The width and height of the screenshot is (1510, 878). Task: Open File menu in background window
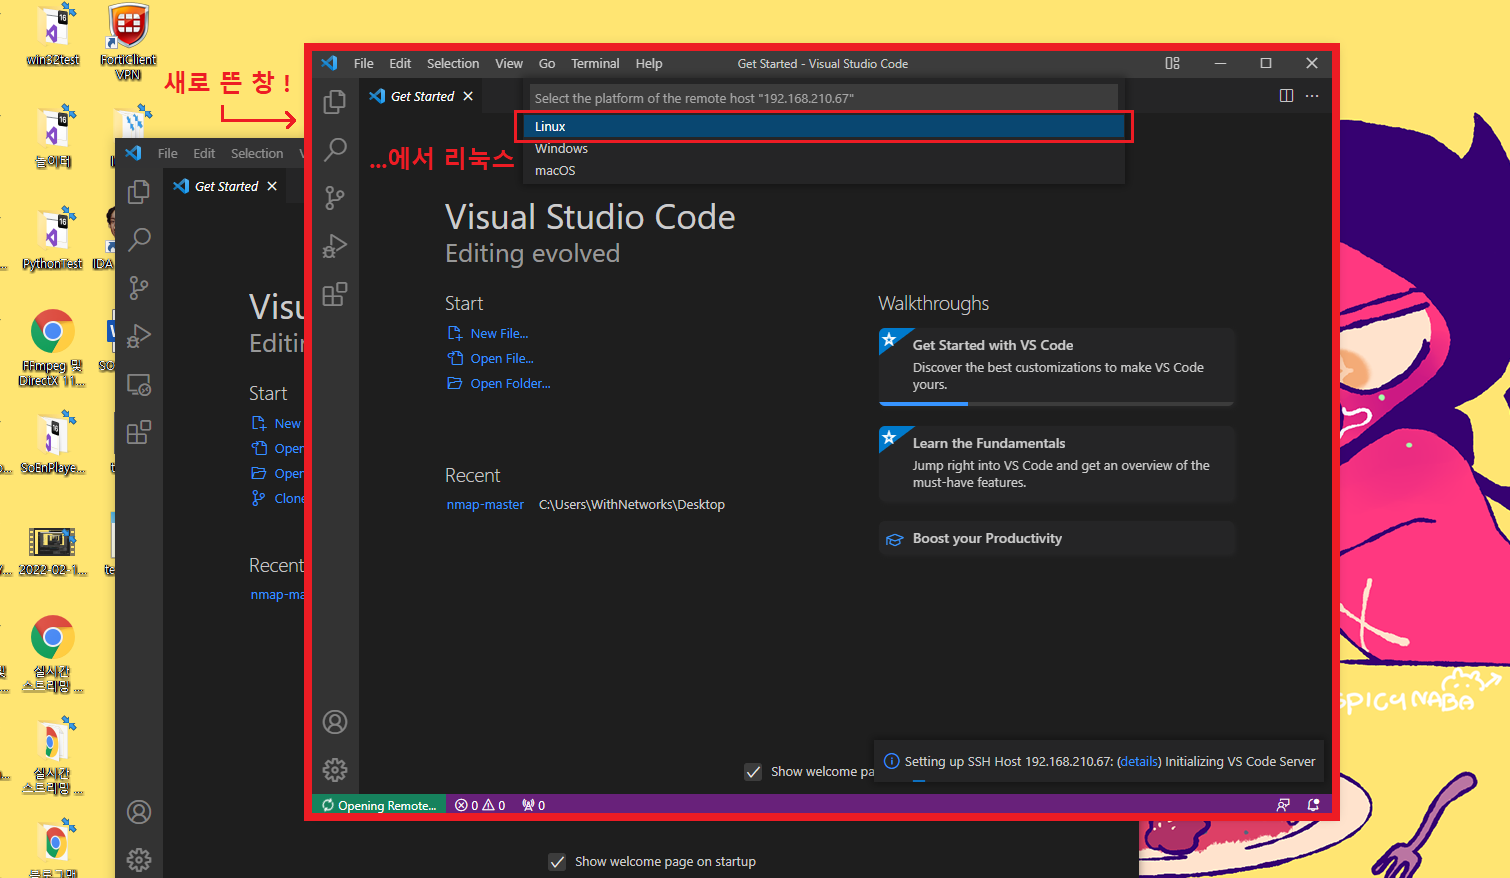tap(168, 153)
